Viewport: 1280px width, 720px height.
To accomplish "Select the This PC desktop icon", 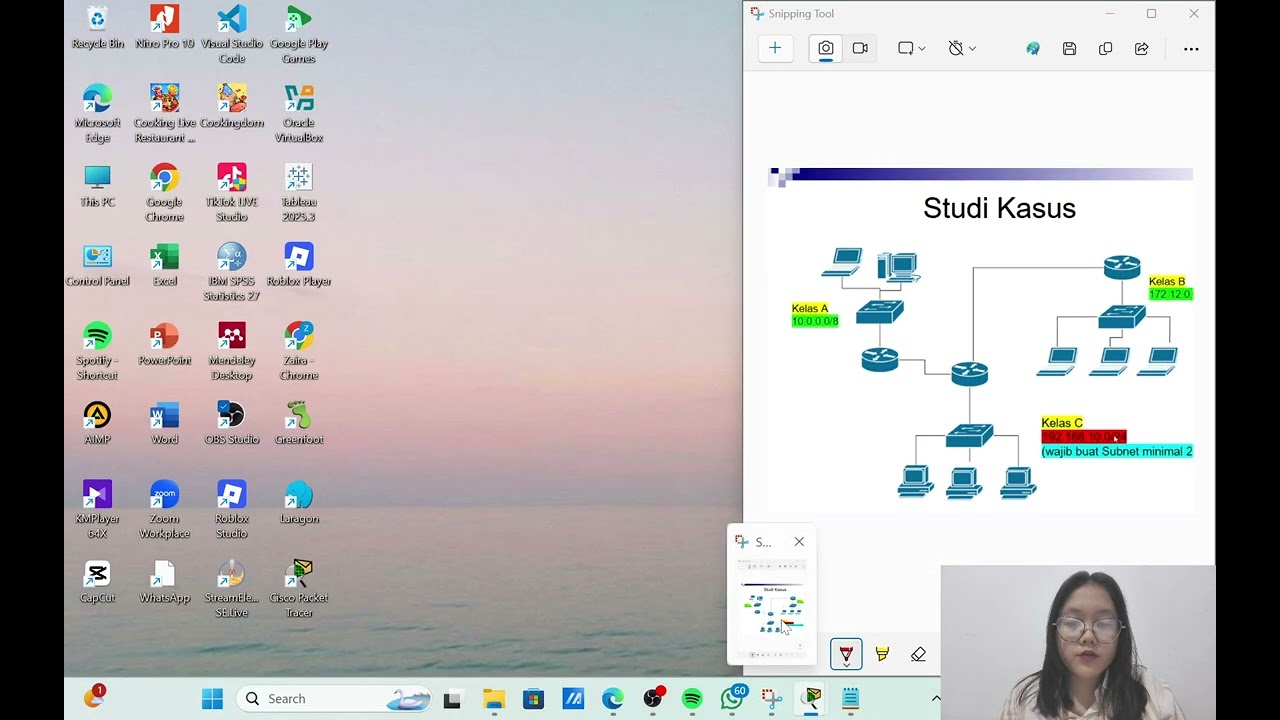I will pos(97,185).
